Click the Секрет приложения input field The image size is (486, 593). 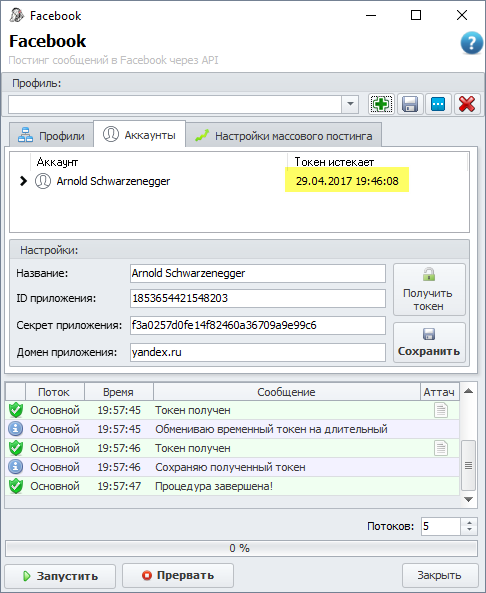tap(258, 325)
